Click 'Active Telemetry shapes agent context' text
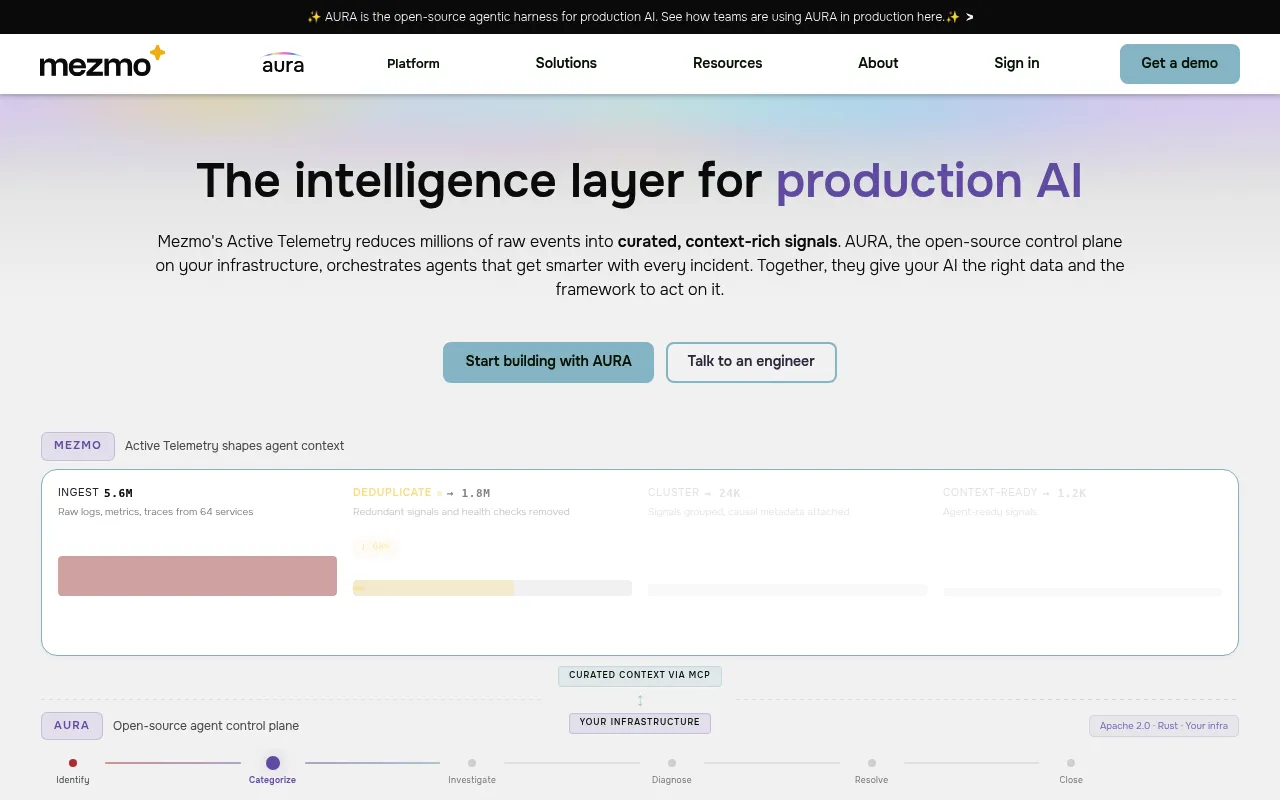Image resolution: width=1280 pixels, height=800 pixels. [x=234, y=446]
